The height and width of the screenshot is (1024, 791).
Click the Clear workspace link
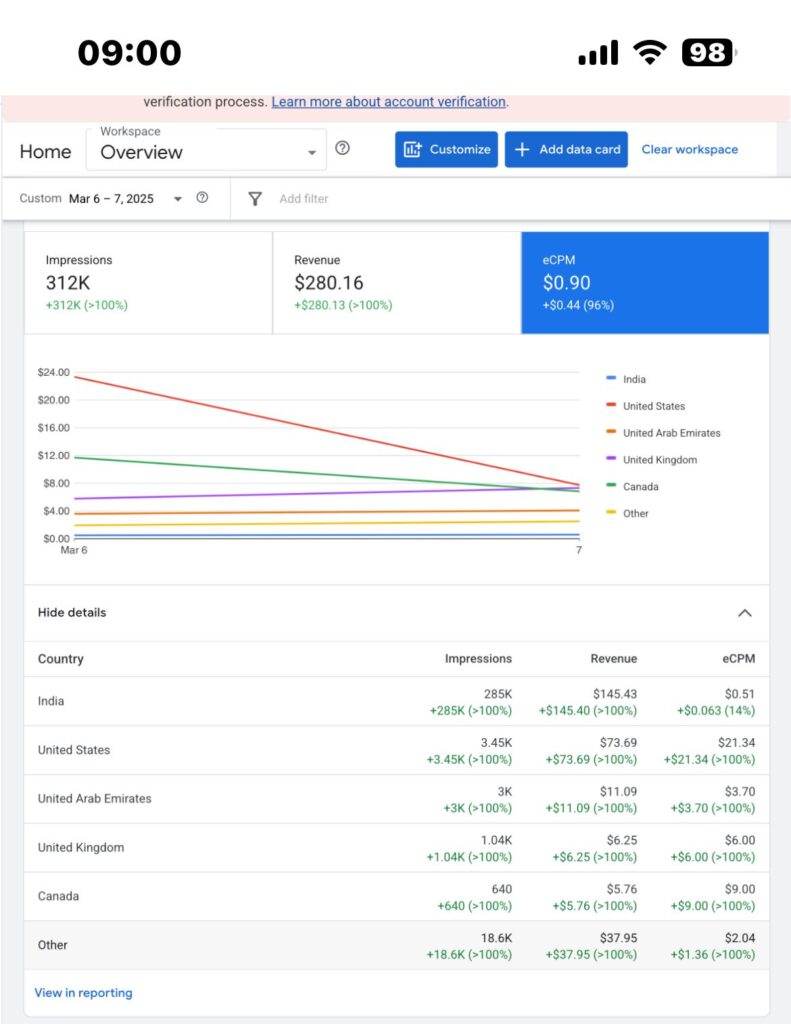coord(689,149)
